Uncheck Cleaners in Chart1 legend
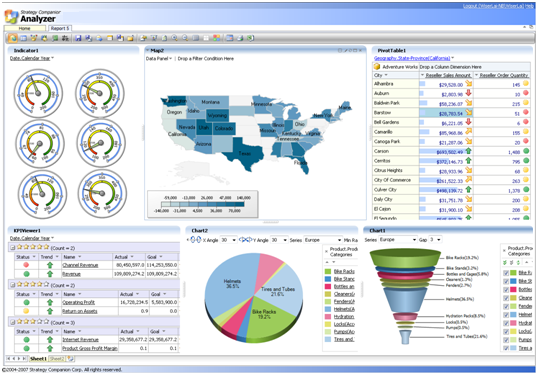The image size is (538, 375). [506, 298]
